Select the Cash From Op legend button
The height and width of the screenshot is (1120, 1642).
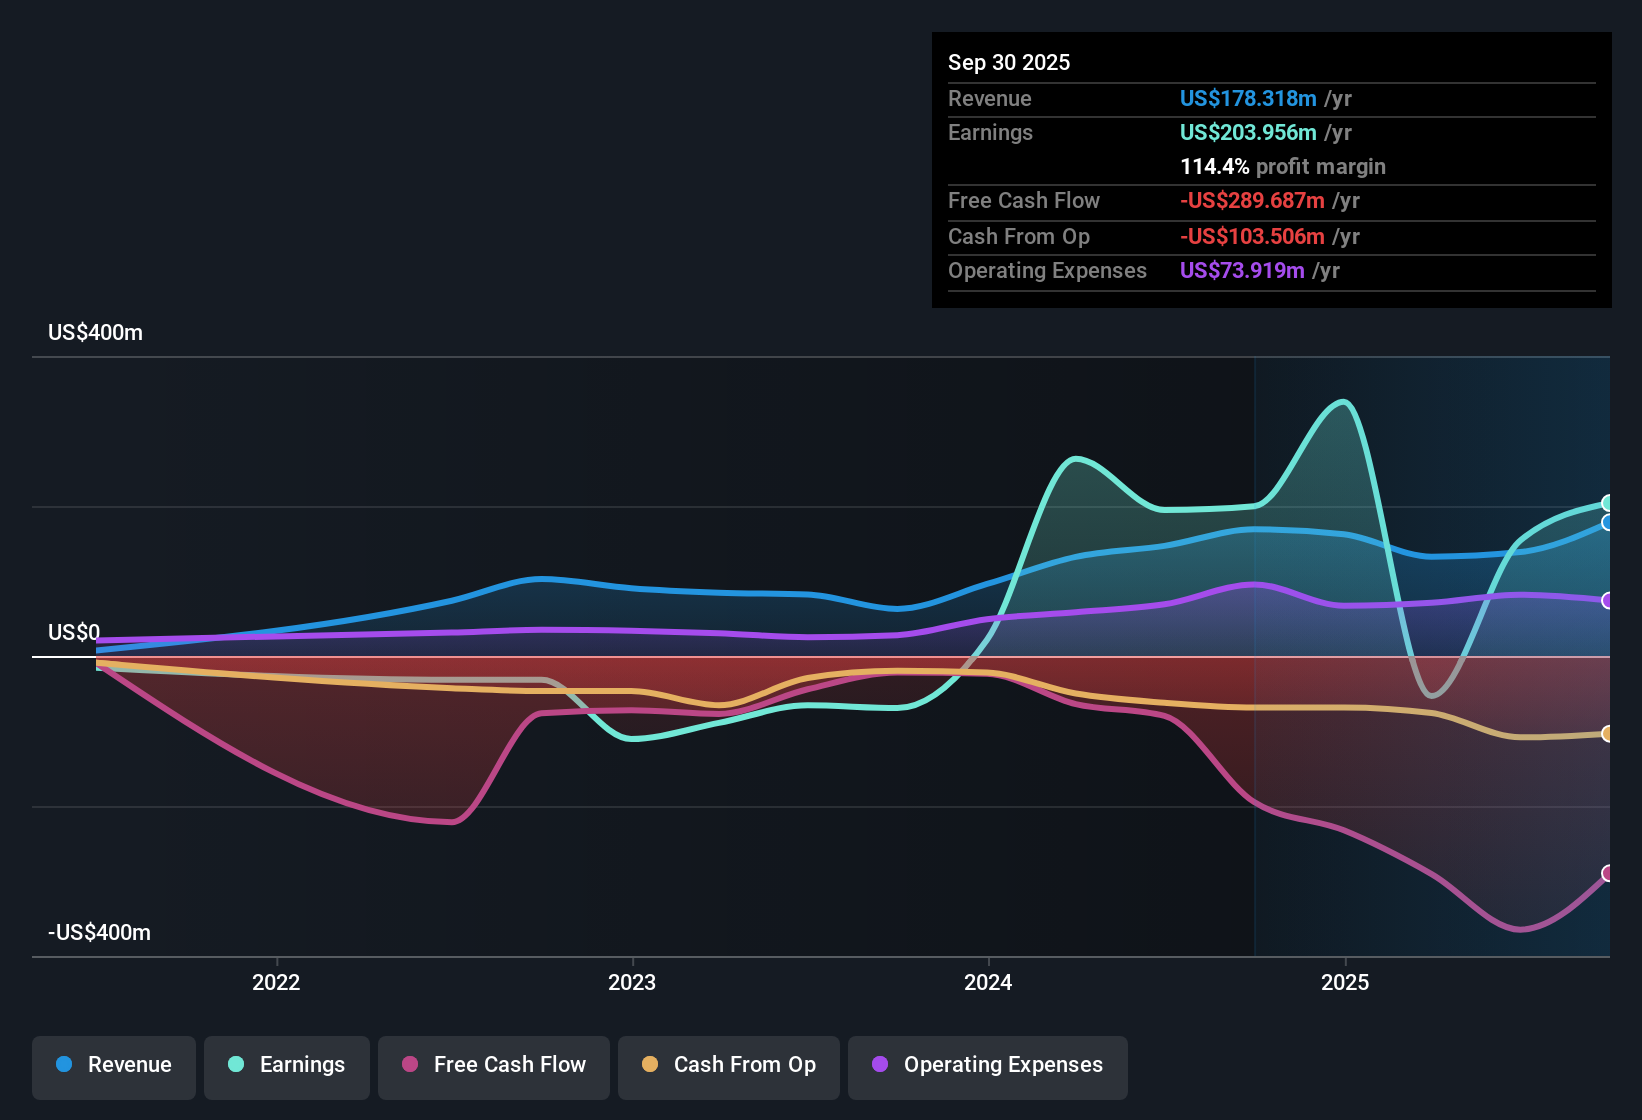(728, 1066)
